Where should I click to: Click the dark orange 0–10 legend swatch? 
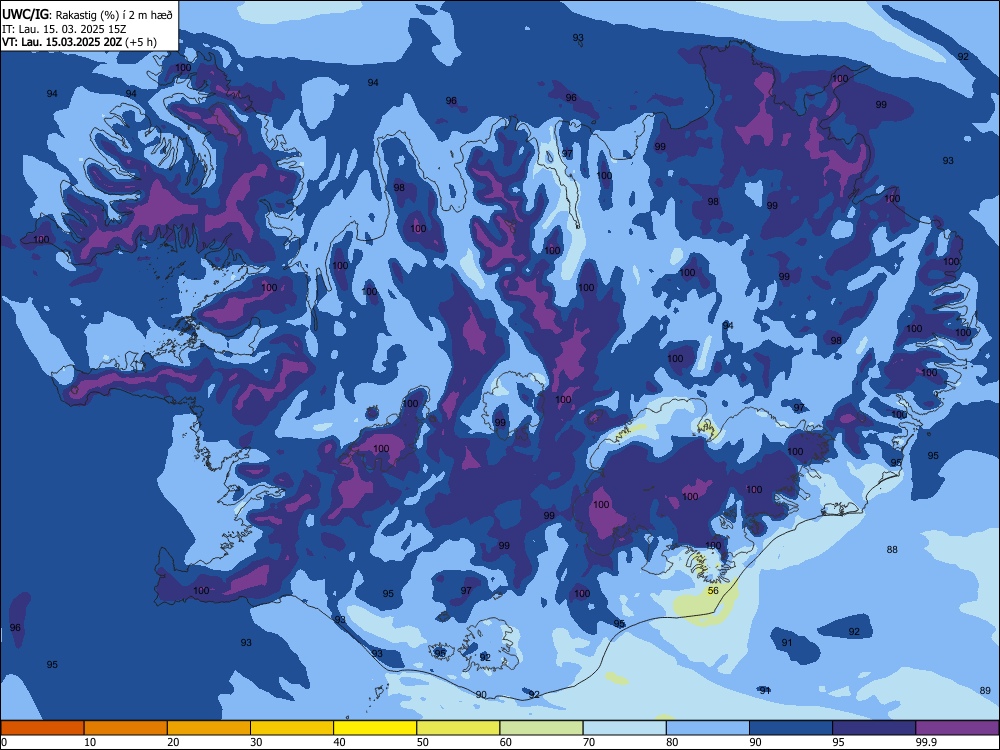pyautogui.click(x=42, y=728)
